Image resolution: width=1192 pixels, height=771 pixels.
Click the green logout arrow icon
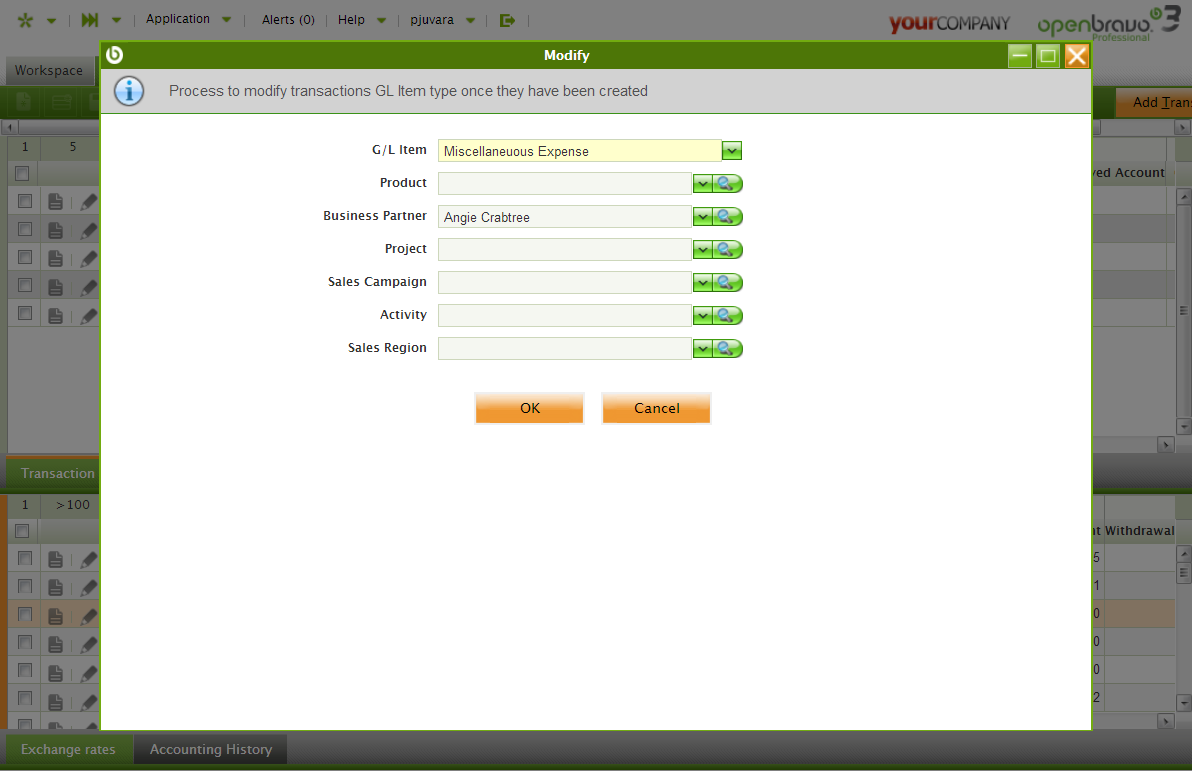point(507,21)
